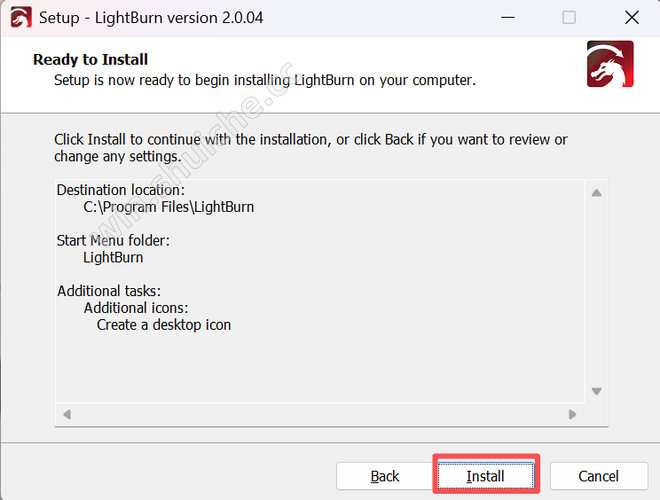
Task: Click the Setup window title text
Action: (x=152, y=18)
